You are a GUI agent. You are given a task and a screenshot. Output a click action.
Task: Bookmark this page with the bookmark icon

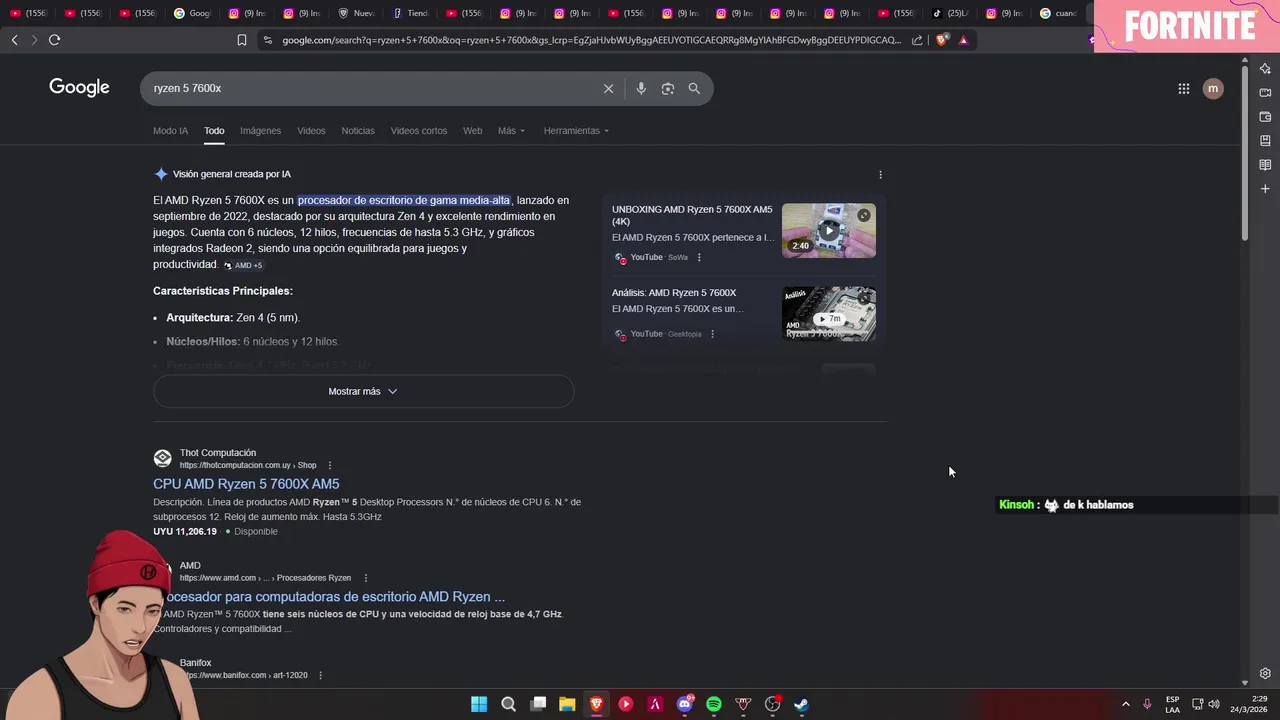point(242,40)
